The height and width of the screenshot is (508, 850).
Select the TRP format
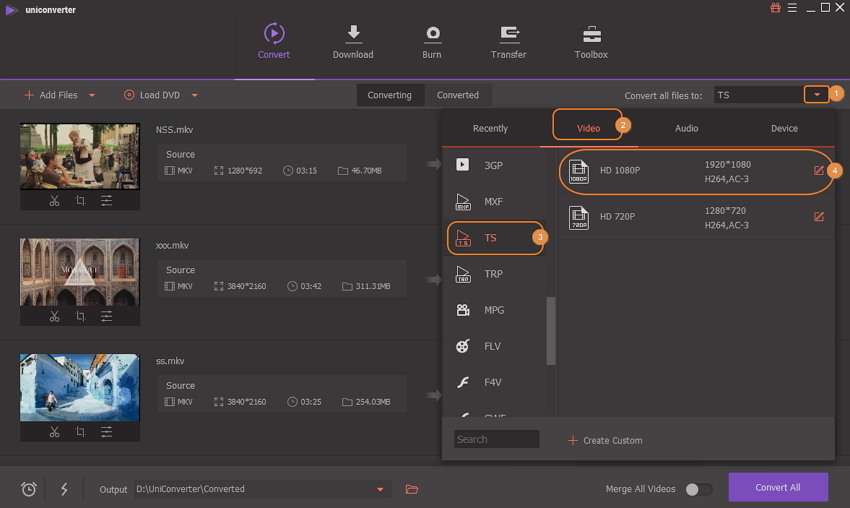(x=493, y=274)
